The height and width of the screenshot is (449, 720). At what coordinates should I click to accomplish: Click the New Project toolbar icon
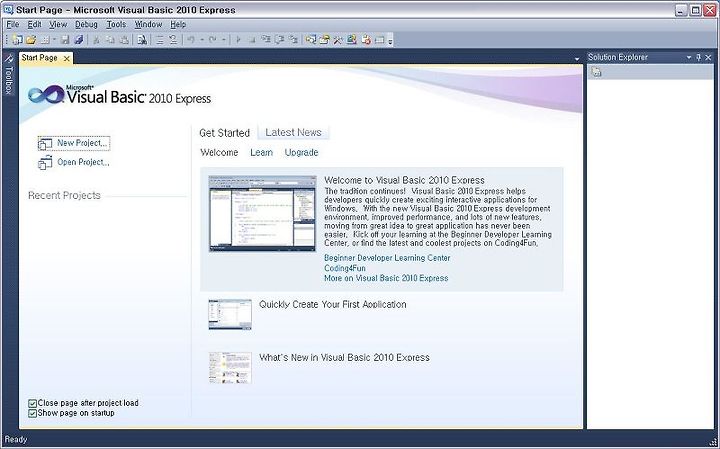coord(17,40)
